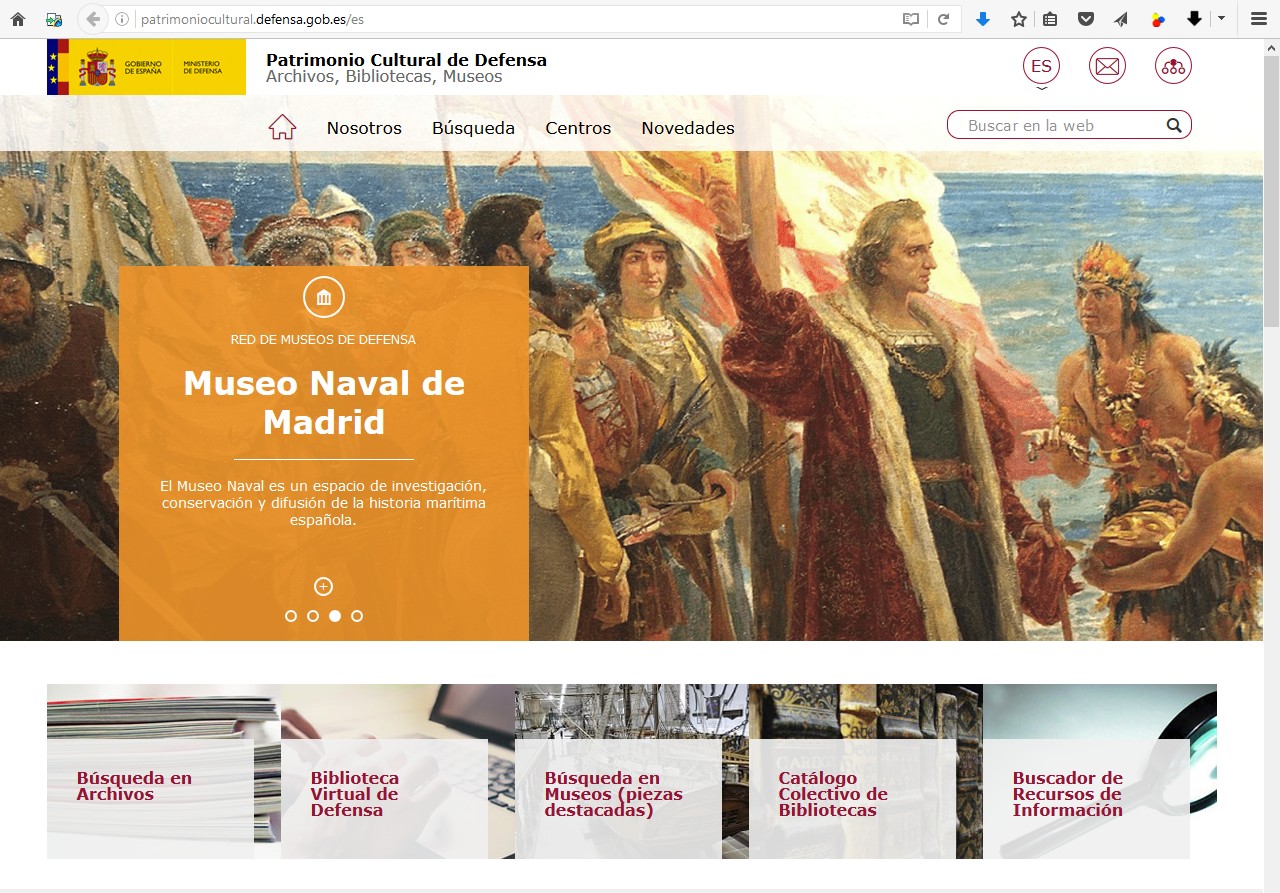Click the museum icon on orange banner
The height and width of the screenshot is (893, 1280).
pos(323,297)
